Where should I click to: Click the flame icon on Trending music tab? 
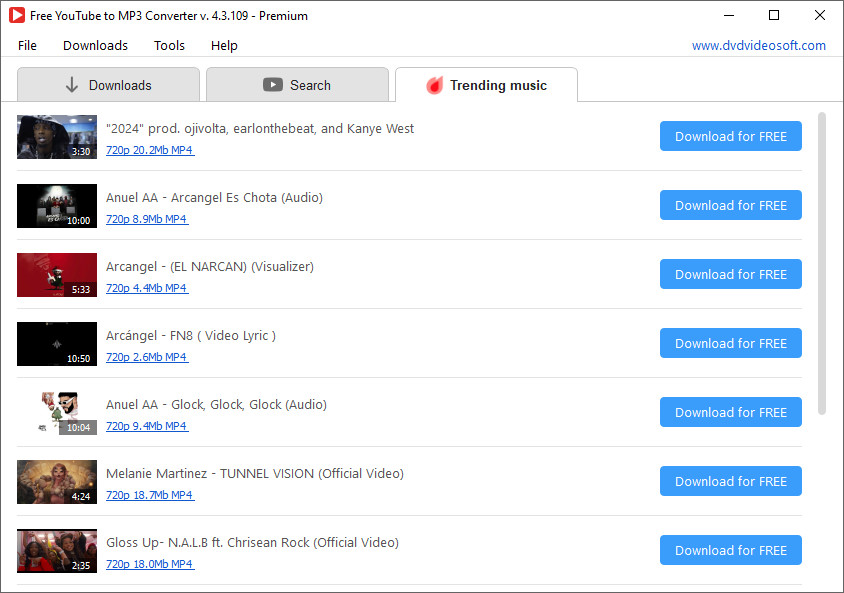(x=434, y=85)
